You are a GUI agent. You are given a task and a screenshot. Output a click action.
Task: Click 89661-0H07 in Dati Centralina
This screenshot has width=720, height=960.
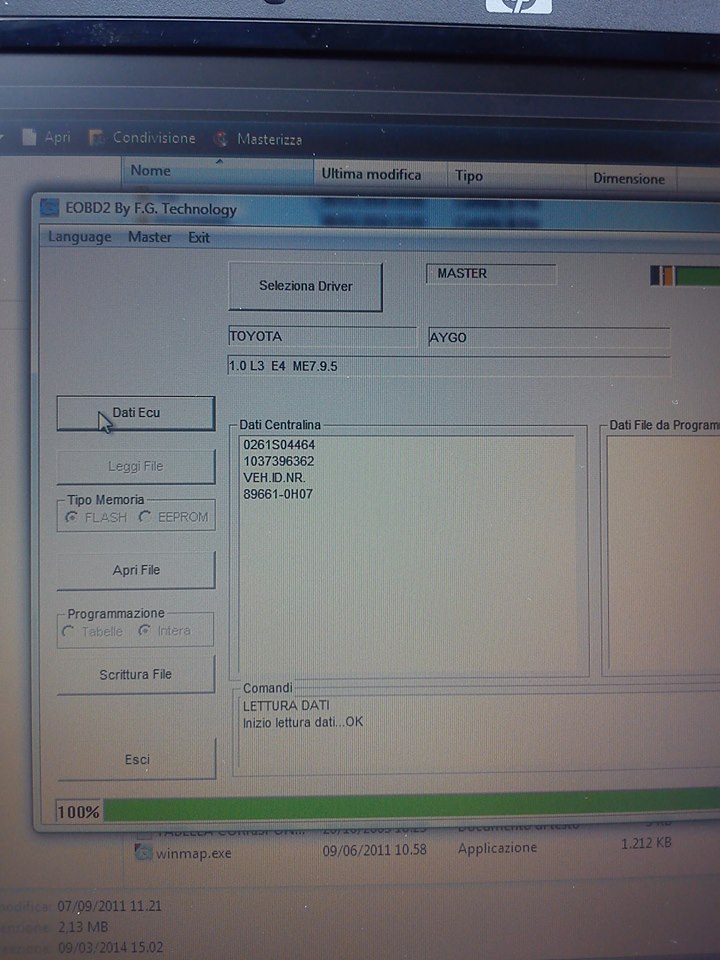[x=278, y=493]
